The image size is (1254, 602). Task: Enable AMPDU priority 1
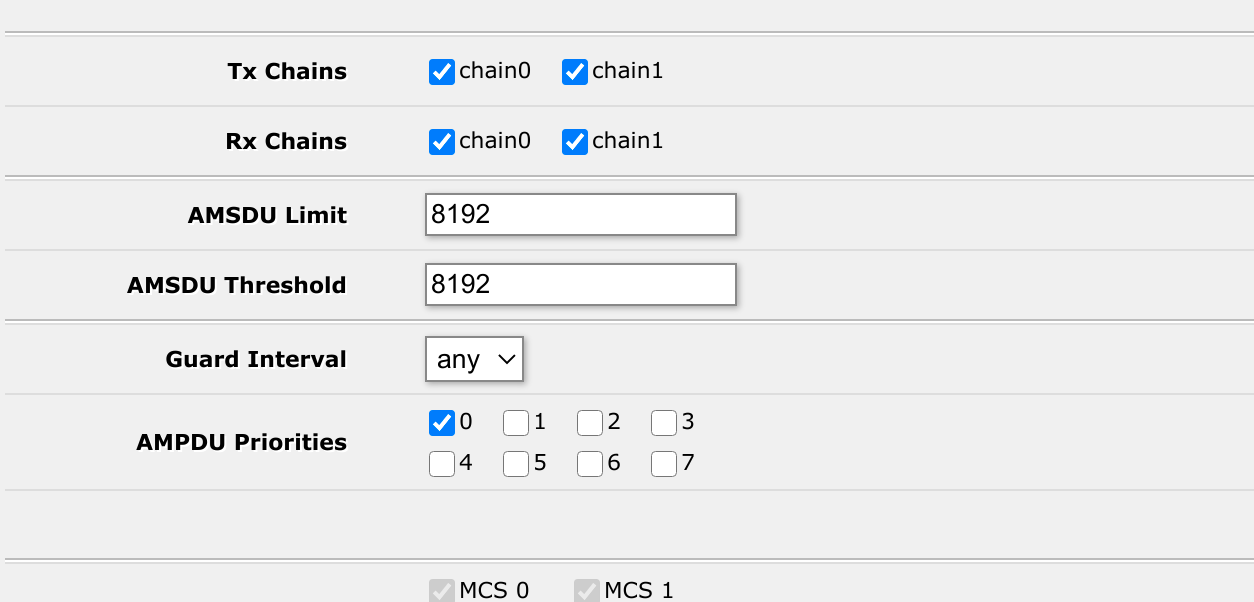pyautogui.click(x=515, y=422)
